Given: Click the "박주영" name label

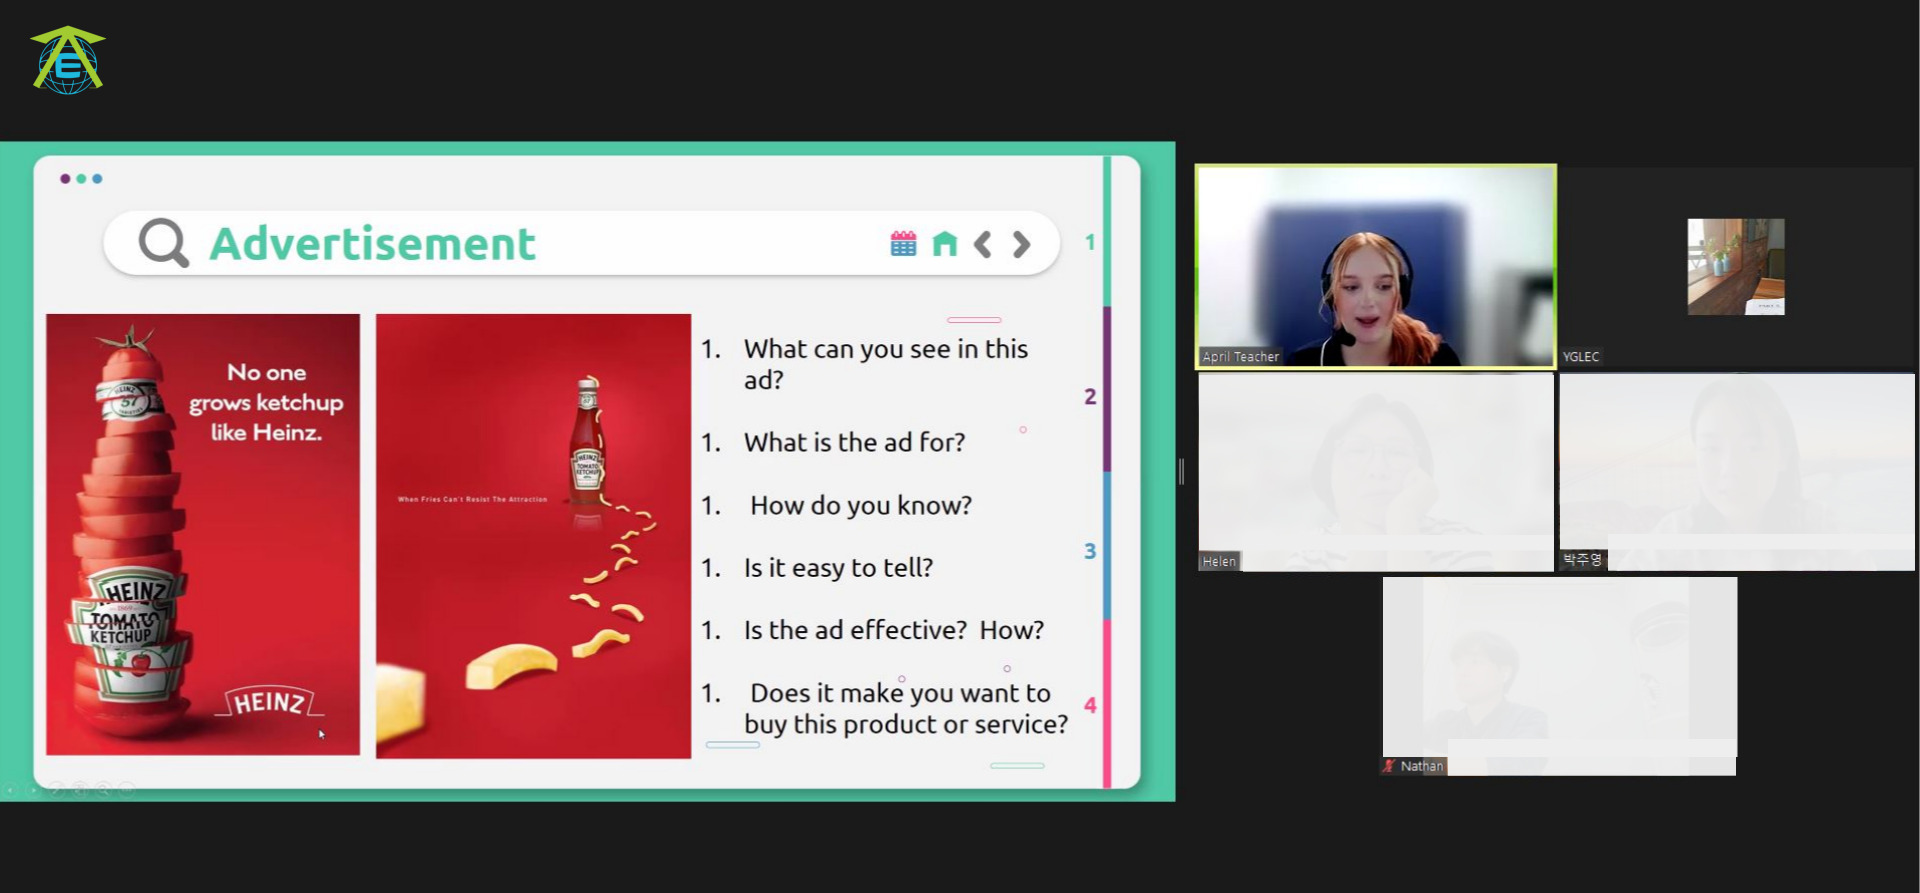Looking at the screenshot, I should pyautogui.click(x=1582, y=560).
